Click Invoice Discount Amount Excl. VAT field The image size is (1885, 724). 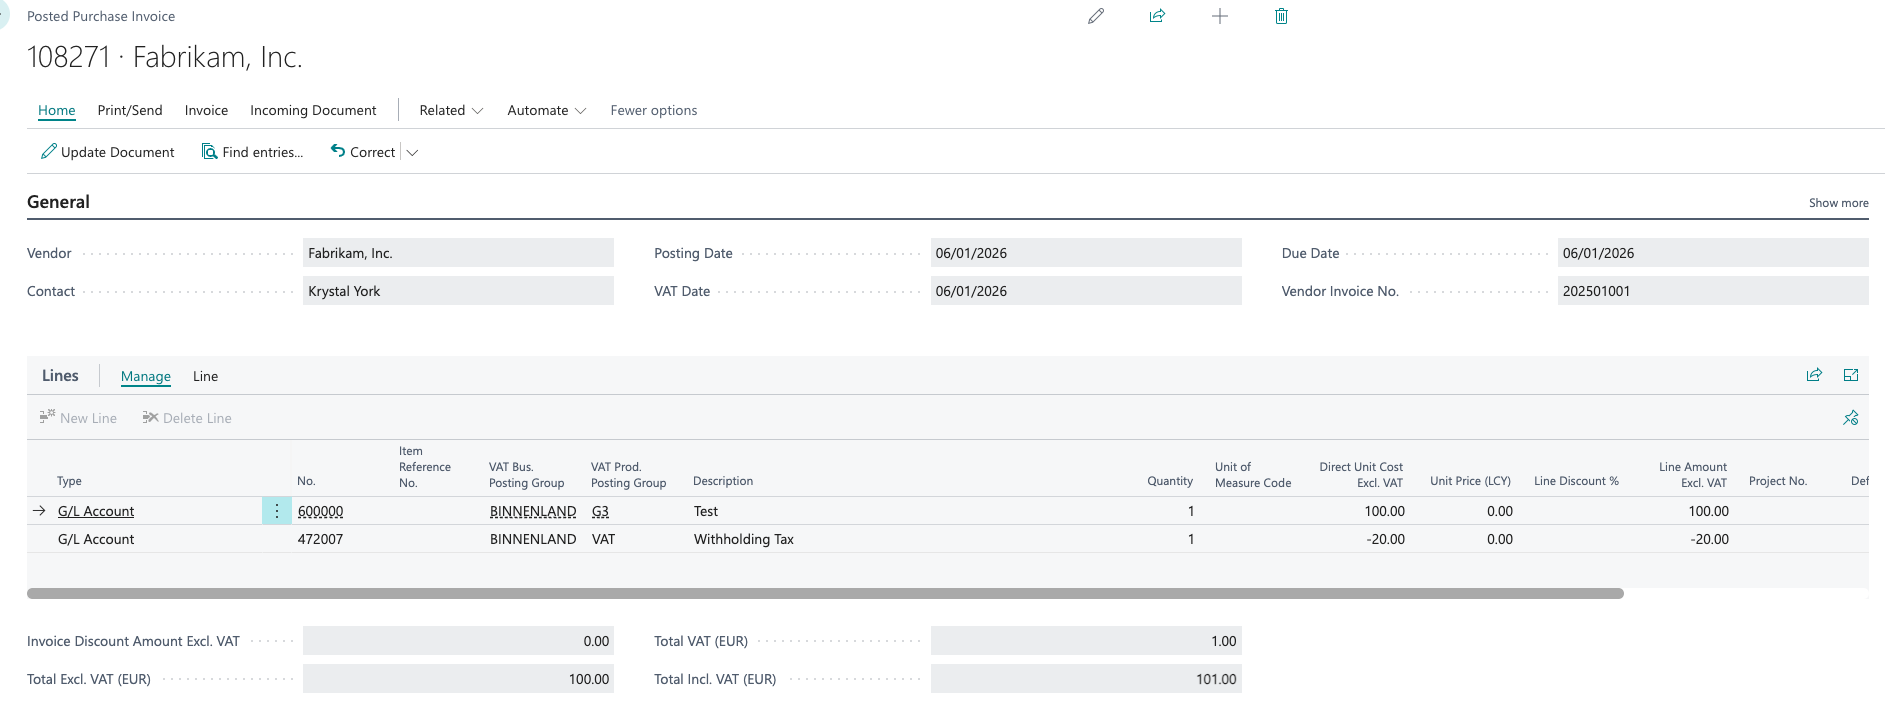pos(458,641)
